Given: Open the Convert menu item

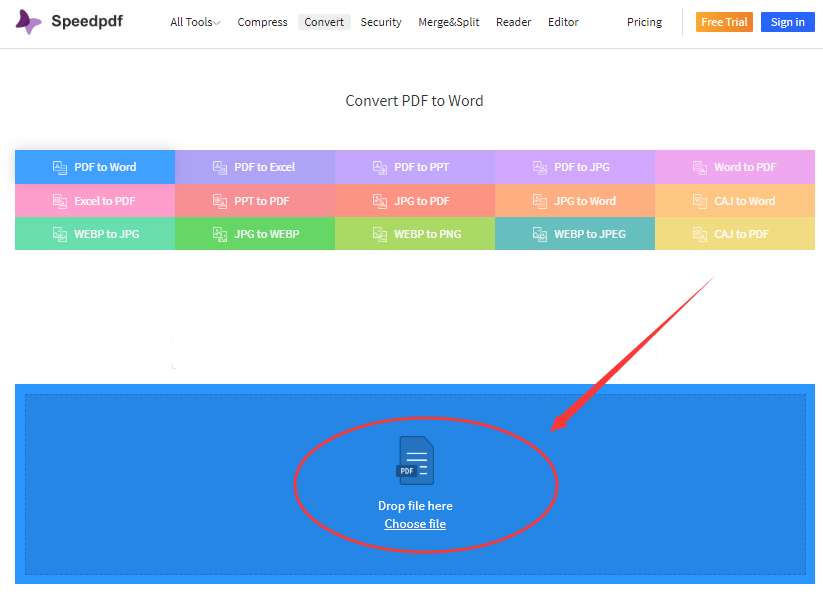Looking at the screenshot, I should point(324,22).
